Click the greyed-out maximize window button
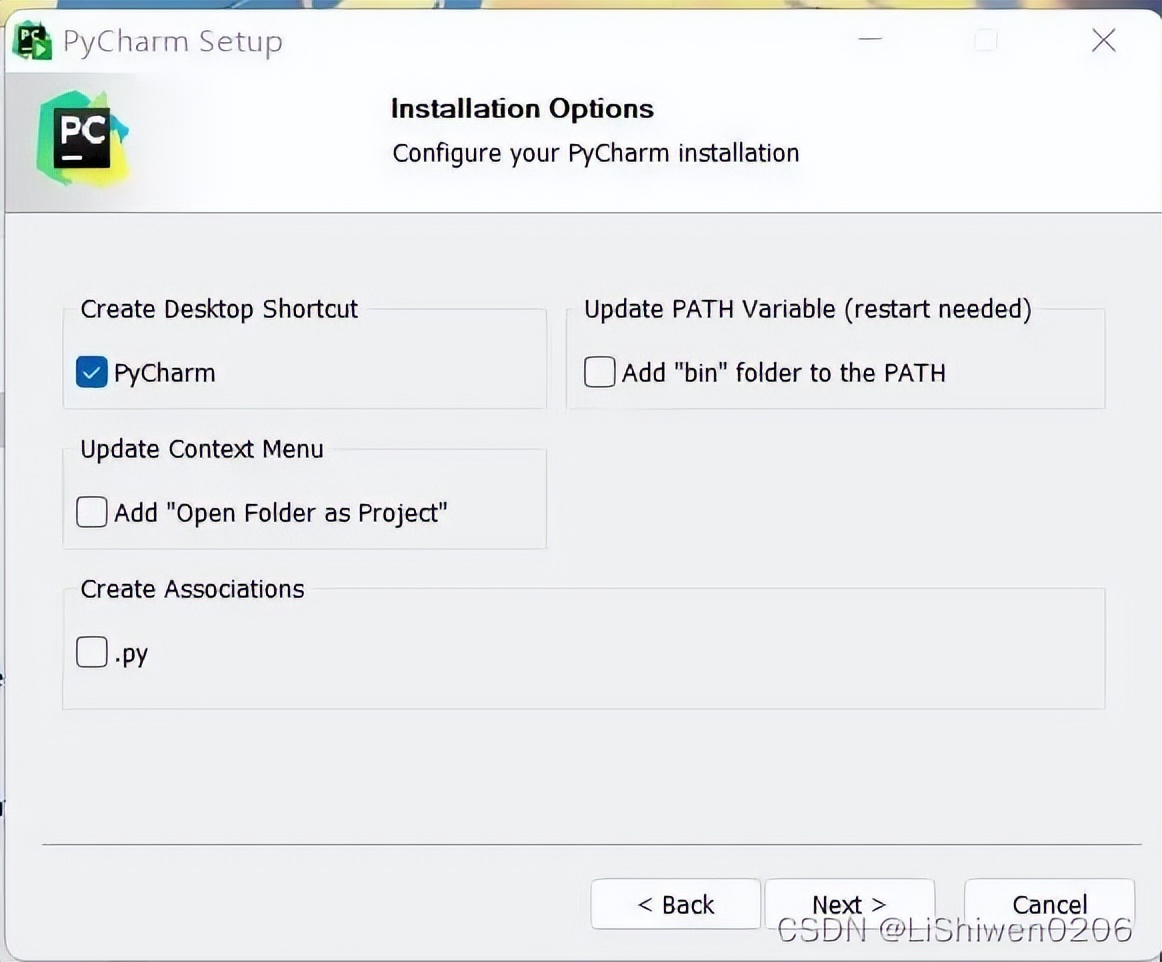Image resolution: width=1162 pixels, height=962 pixels. click(x=986, y=40)
